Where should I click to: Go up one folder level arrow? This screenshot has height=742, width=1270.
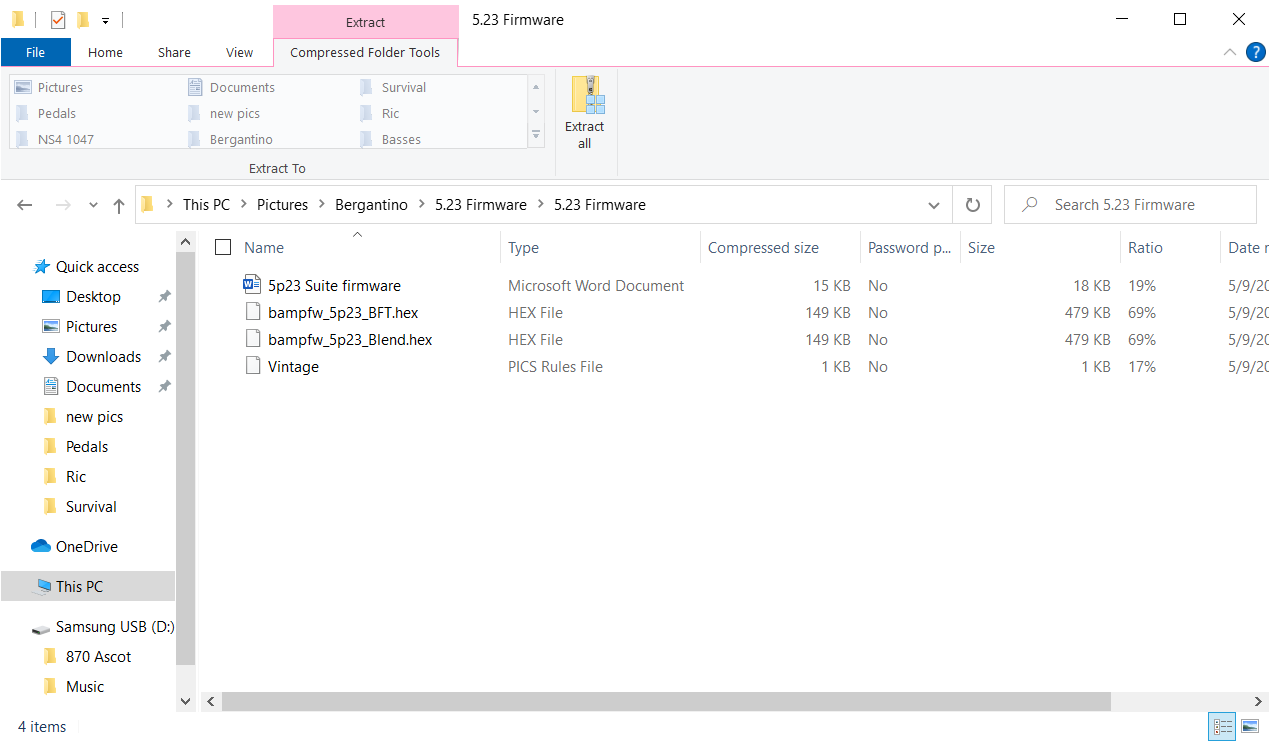119,205
